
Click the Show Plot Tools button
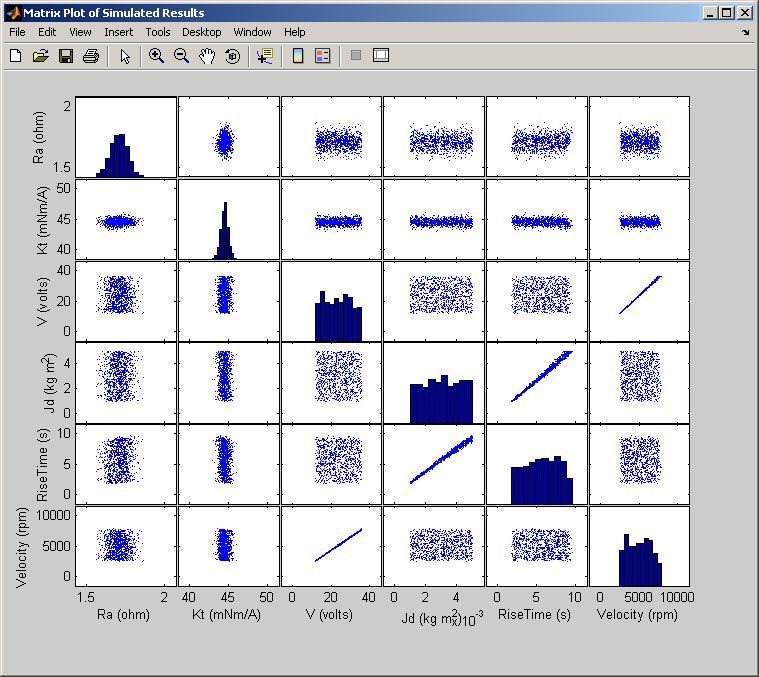tap(380, 56)
